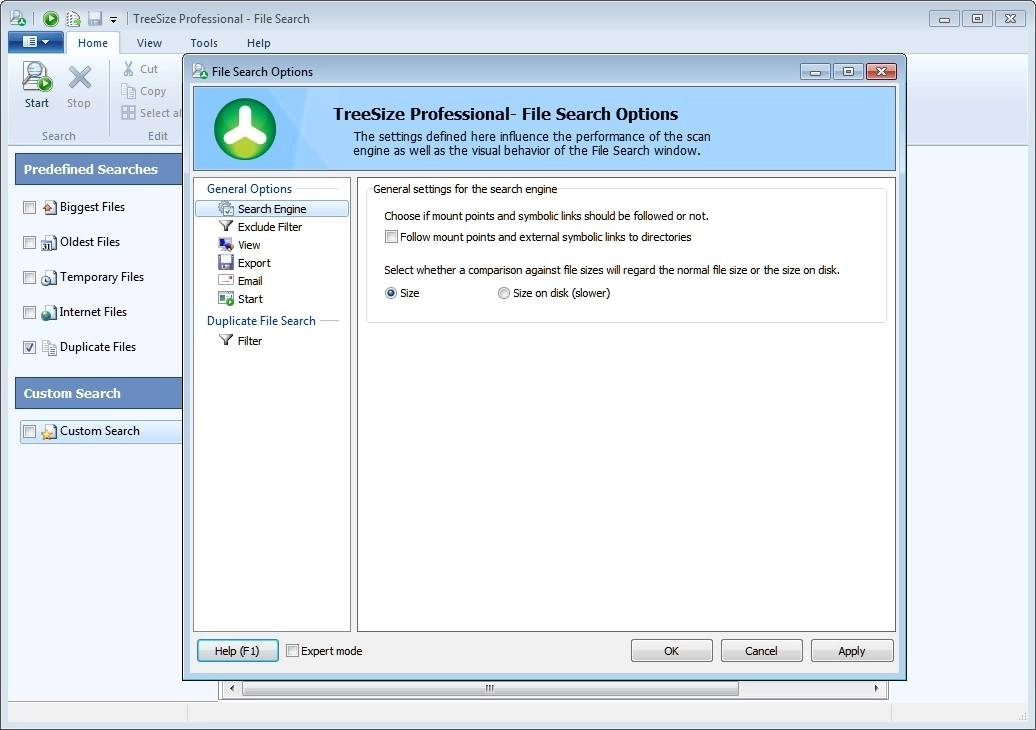Open the Help ribbon tab
The height and width of the screenshot is (730, 1036).
[258, 43]
